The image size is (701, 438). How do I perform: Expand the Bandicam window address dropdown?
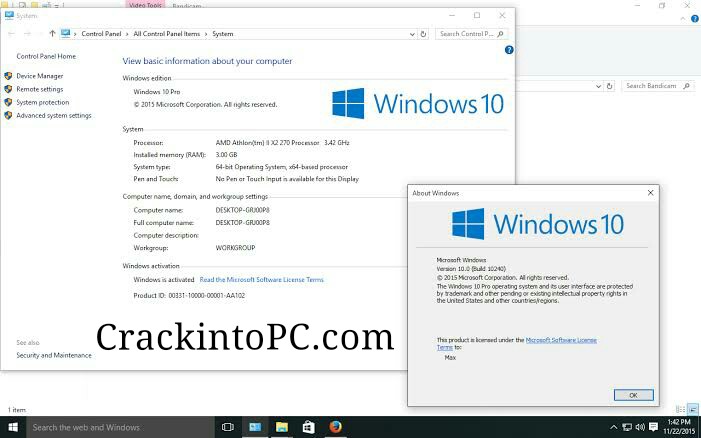598,86
